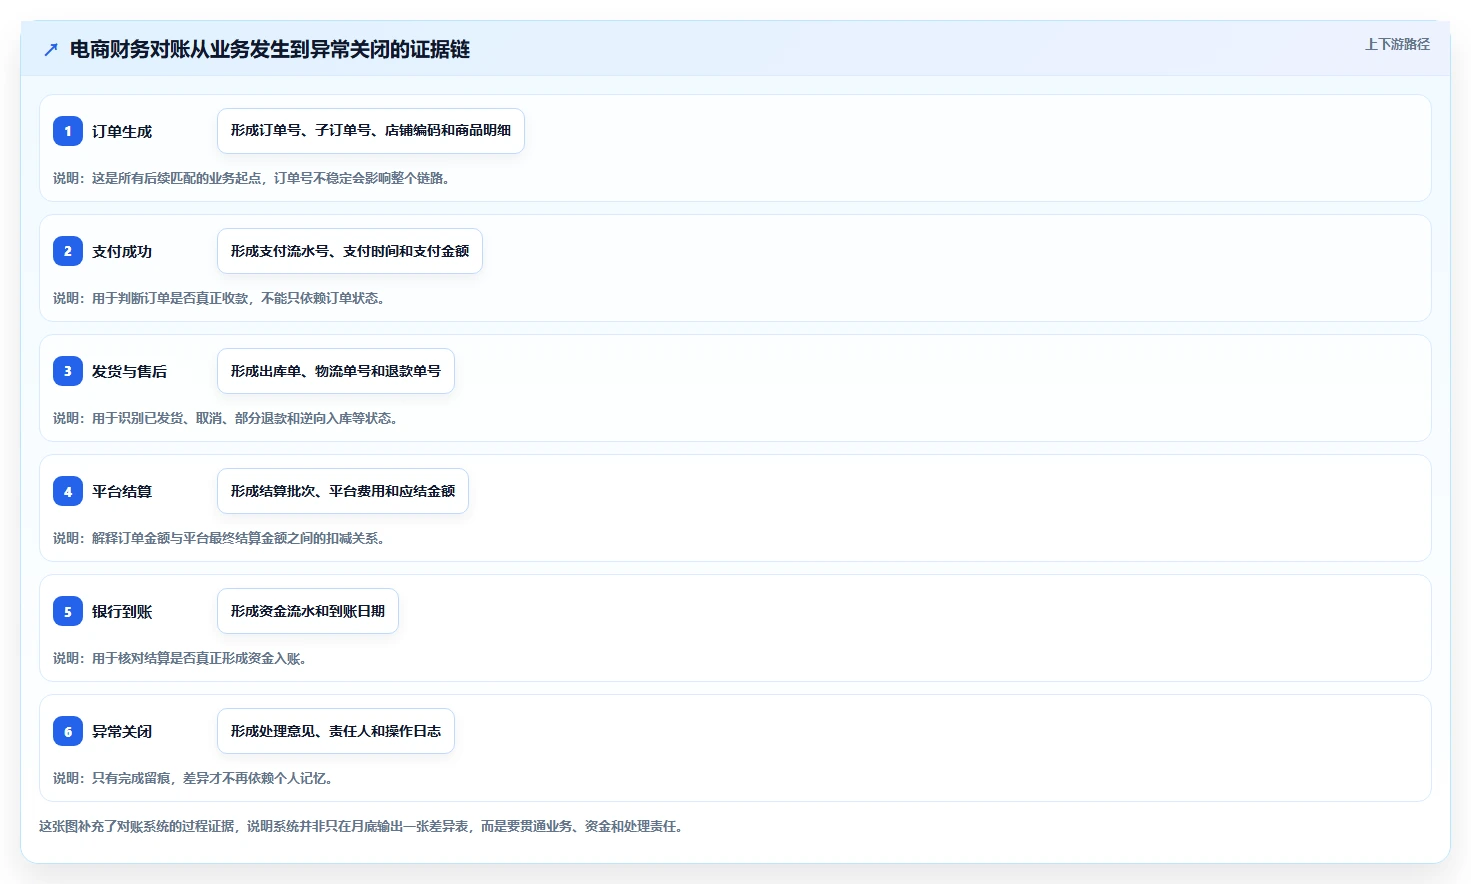This screenshot has height=884, width=1471.
Task: Click the note 用于判断订单是否真正收款
Action: (x=170, y=298)
